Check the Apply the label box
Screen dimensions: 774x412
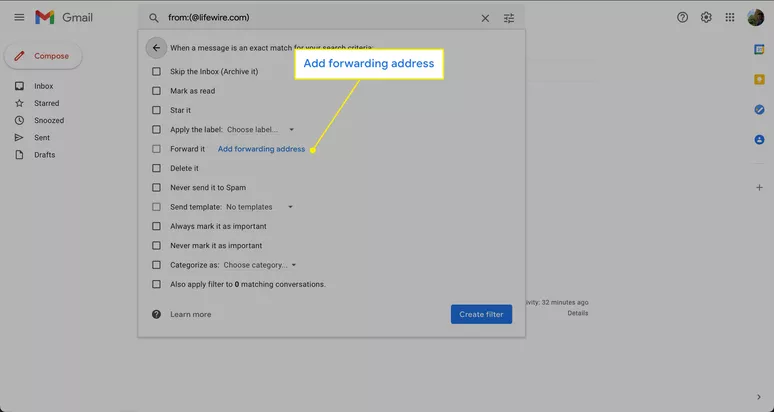pyautogui.click(x=156, y=129)
